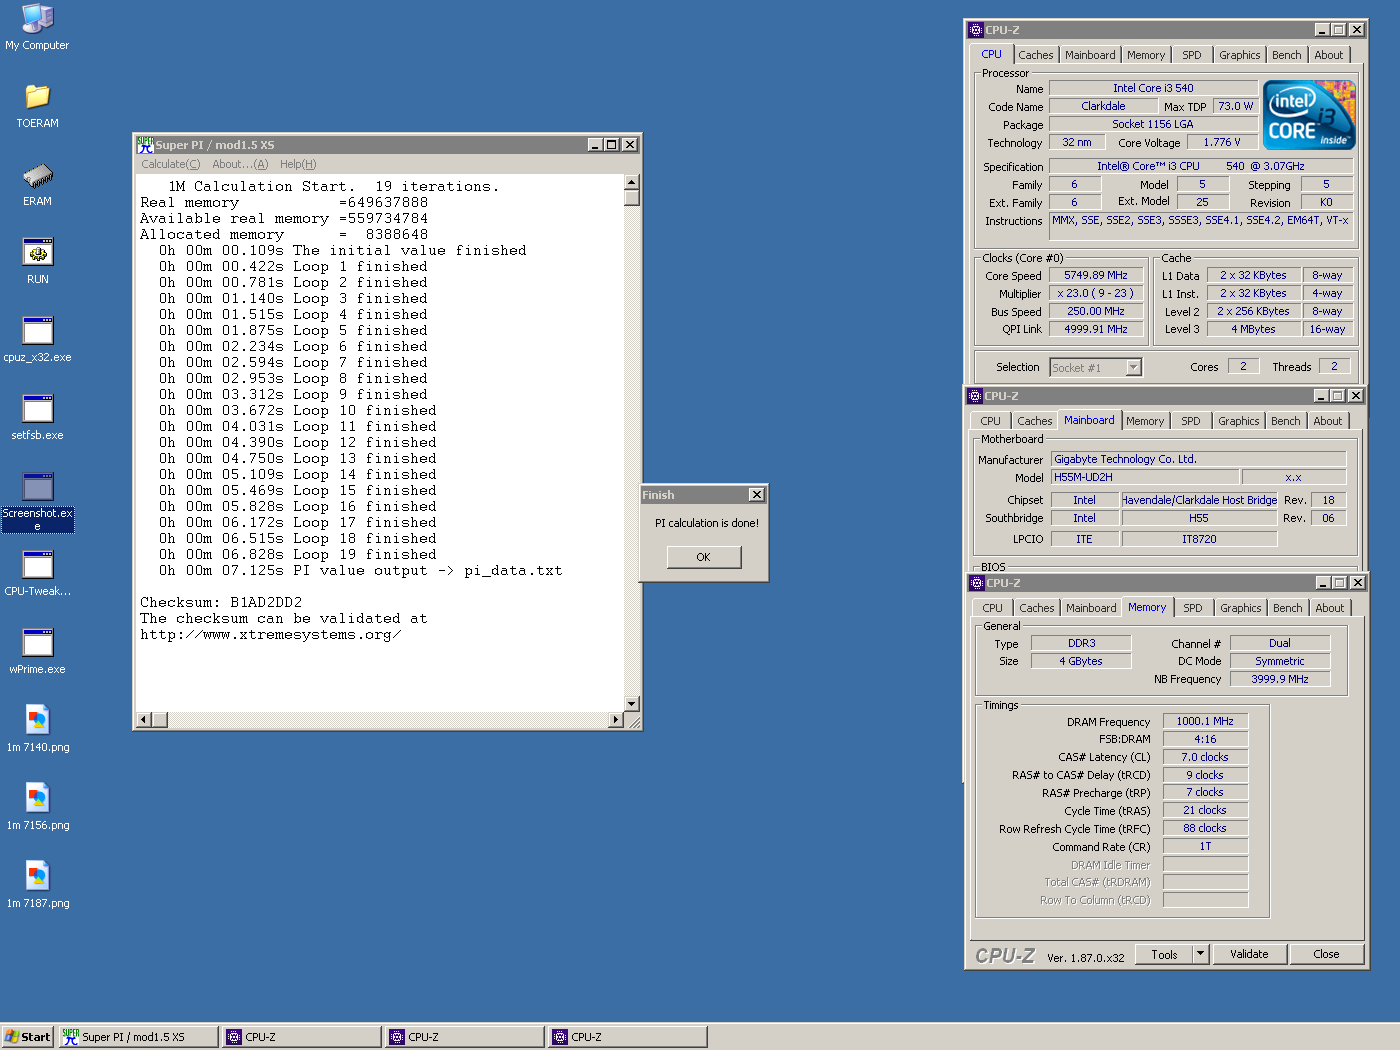Click Super PI horizontal scrollbar left arrow
1400x1050 pixels.
143,720
